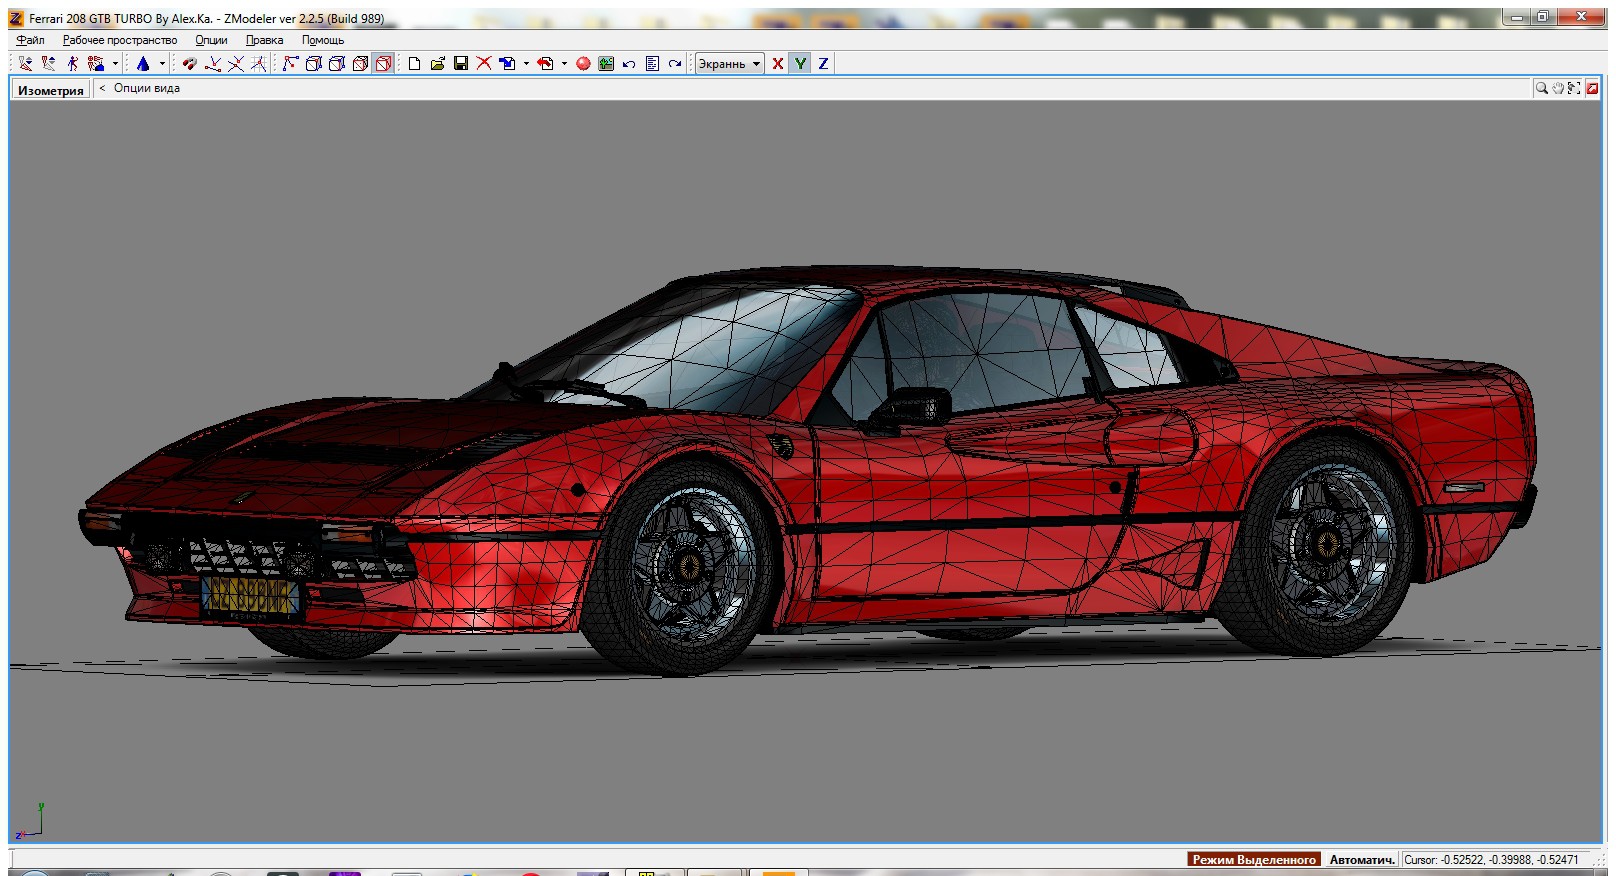Open the history list document icon
The height and width of the screenshot is (876, 1616).
(652, 64)
